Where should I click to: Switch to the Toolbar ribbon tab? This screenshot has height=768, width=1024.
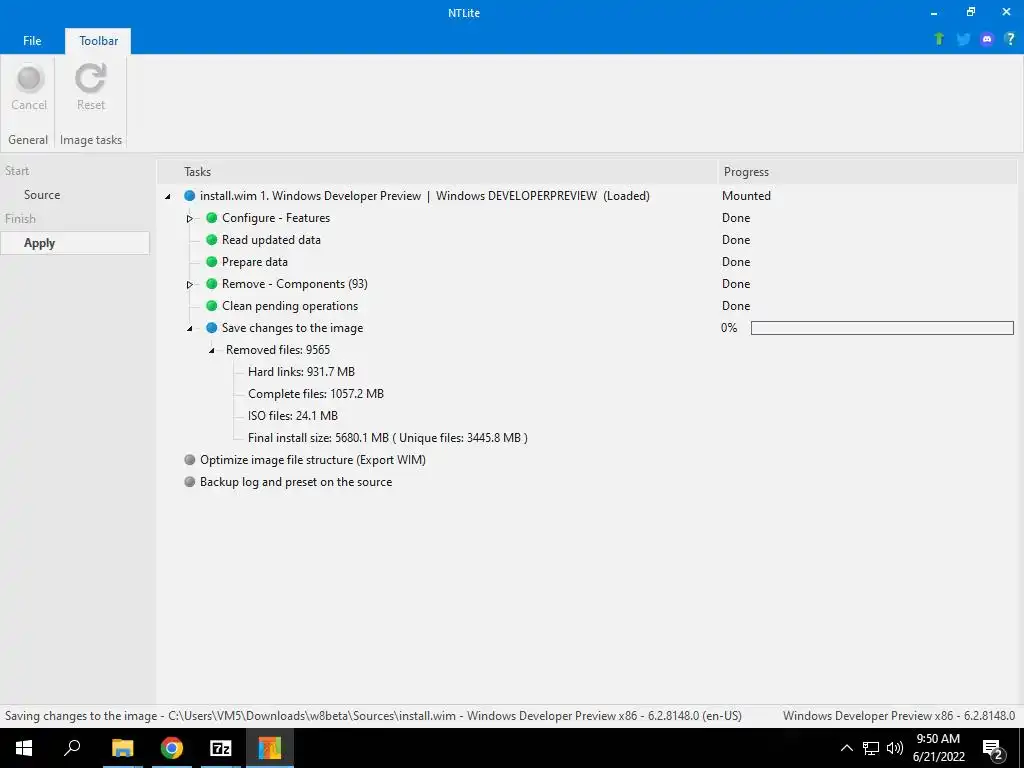pyautogui.click(x=99, y=40)
